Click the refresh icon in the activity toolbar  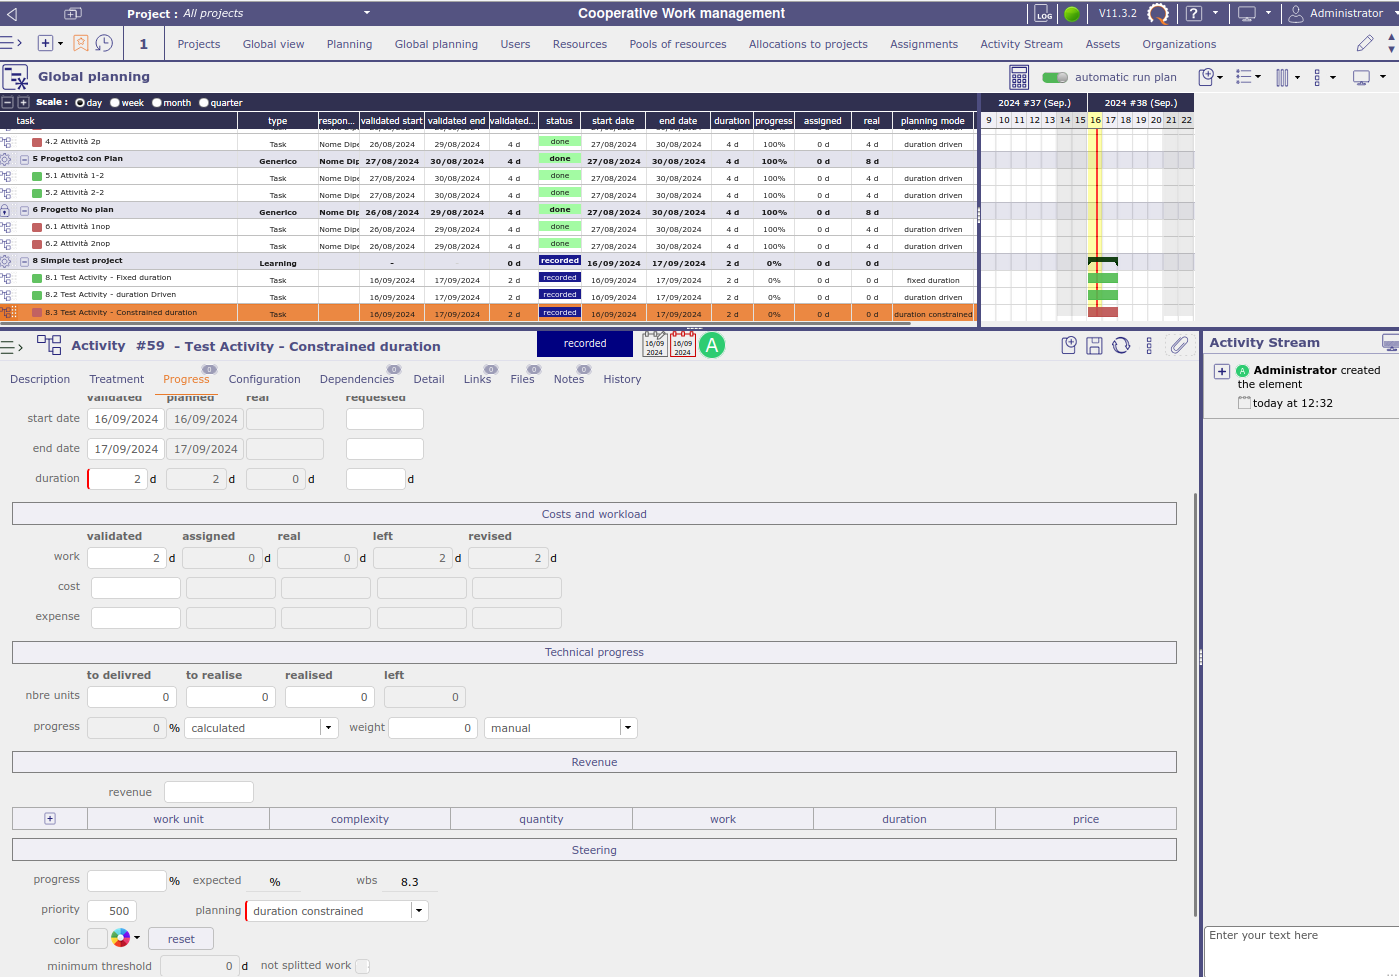tap(1121, 346)
